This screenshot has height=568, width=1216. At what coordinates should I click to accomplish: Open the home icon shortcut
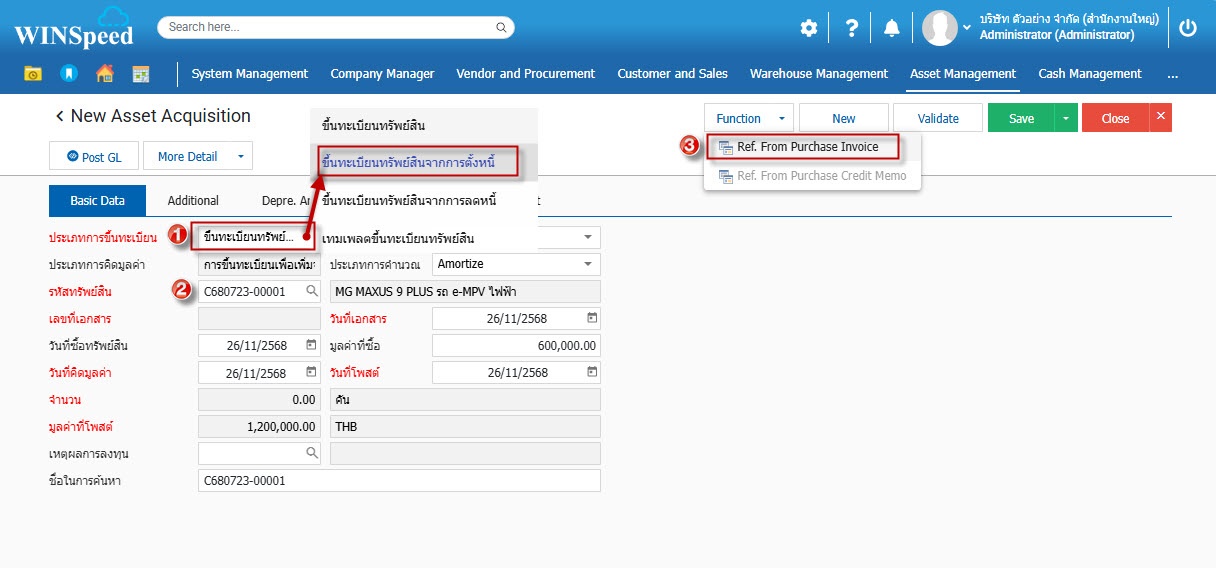[104, 74]
